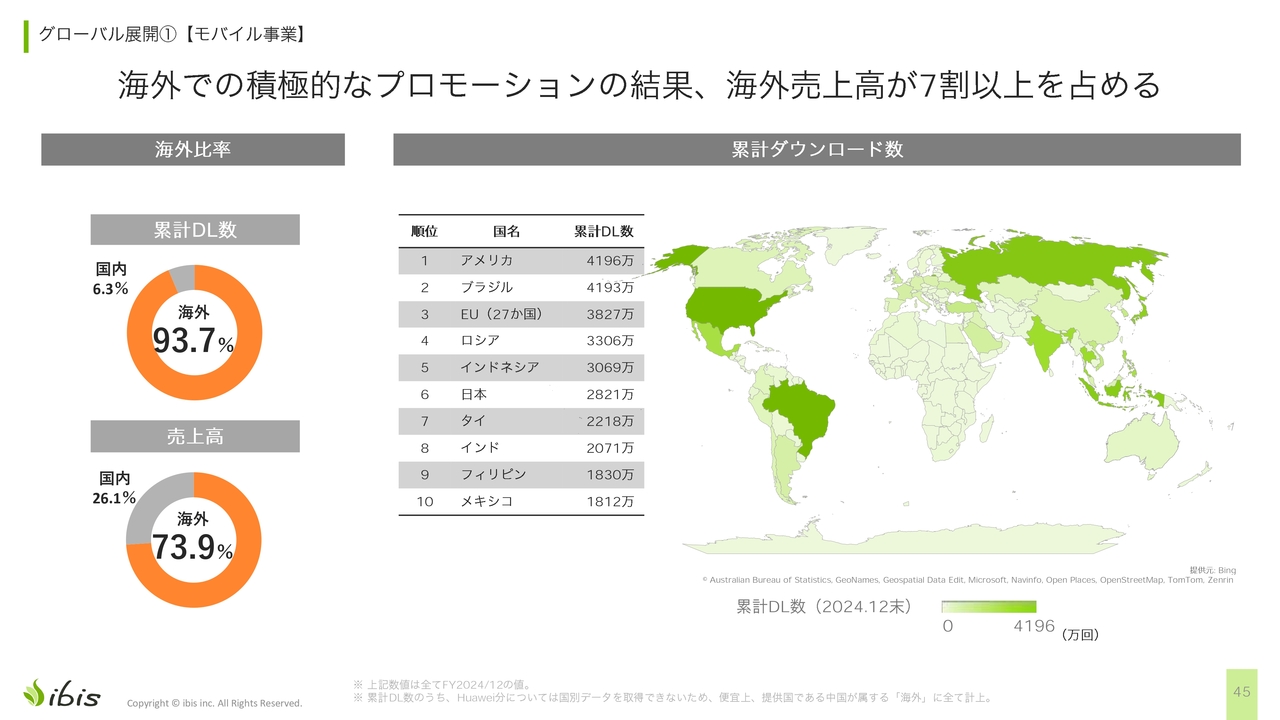Screen dimensions: 1280x720
Task: Select the インドネシア table cell
Action: [x=499, y=368]
